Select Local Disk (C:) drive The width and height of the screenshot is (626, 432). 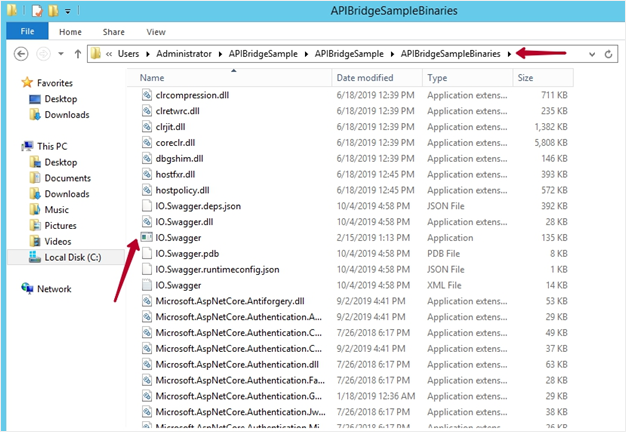[x=72, y=257]
